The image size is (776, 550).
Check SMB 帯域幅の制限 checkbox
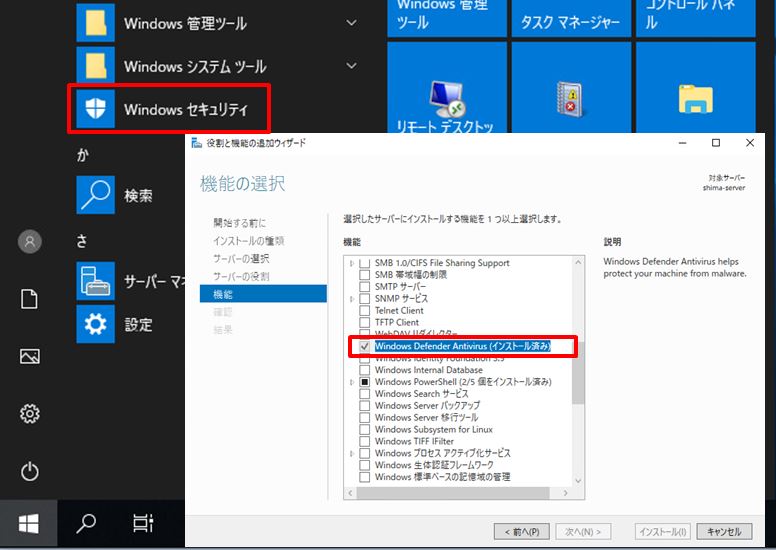(364, 275)
